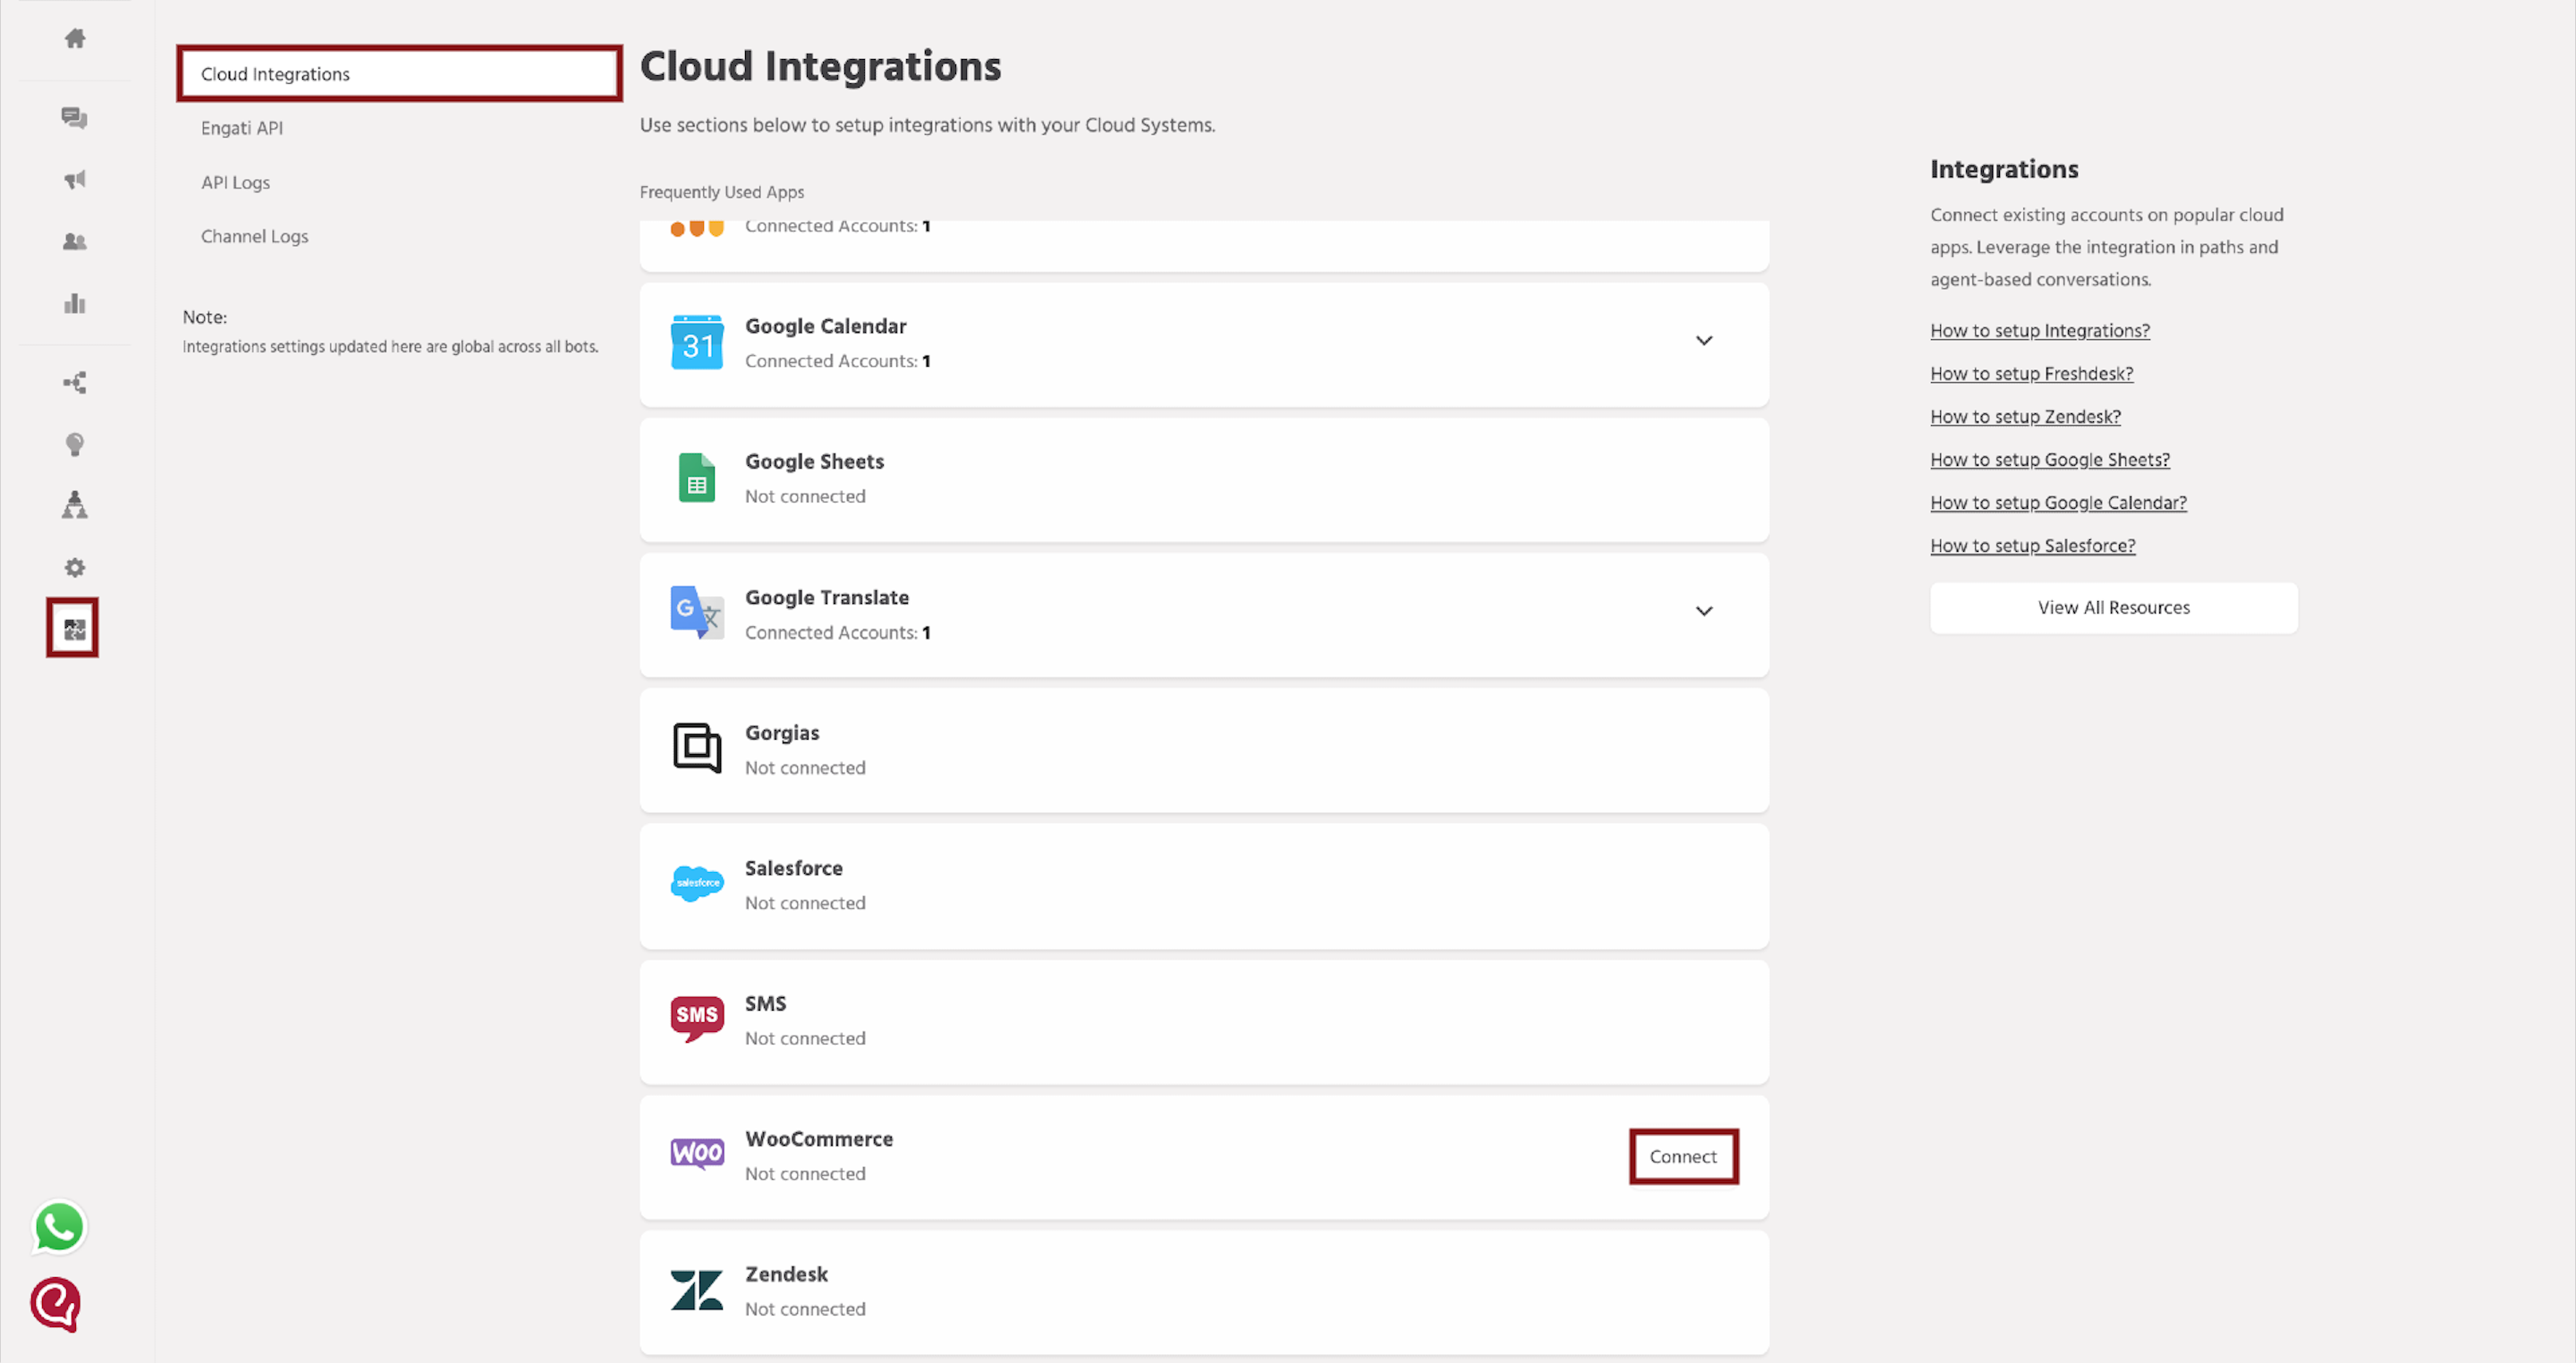Launch WhatsApp via the green icon
2576x1363 pixels.
pyautogui.click(x=58, y=1227)
